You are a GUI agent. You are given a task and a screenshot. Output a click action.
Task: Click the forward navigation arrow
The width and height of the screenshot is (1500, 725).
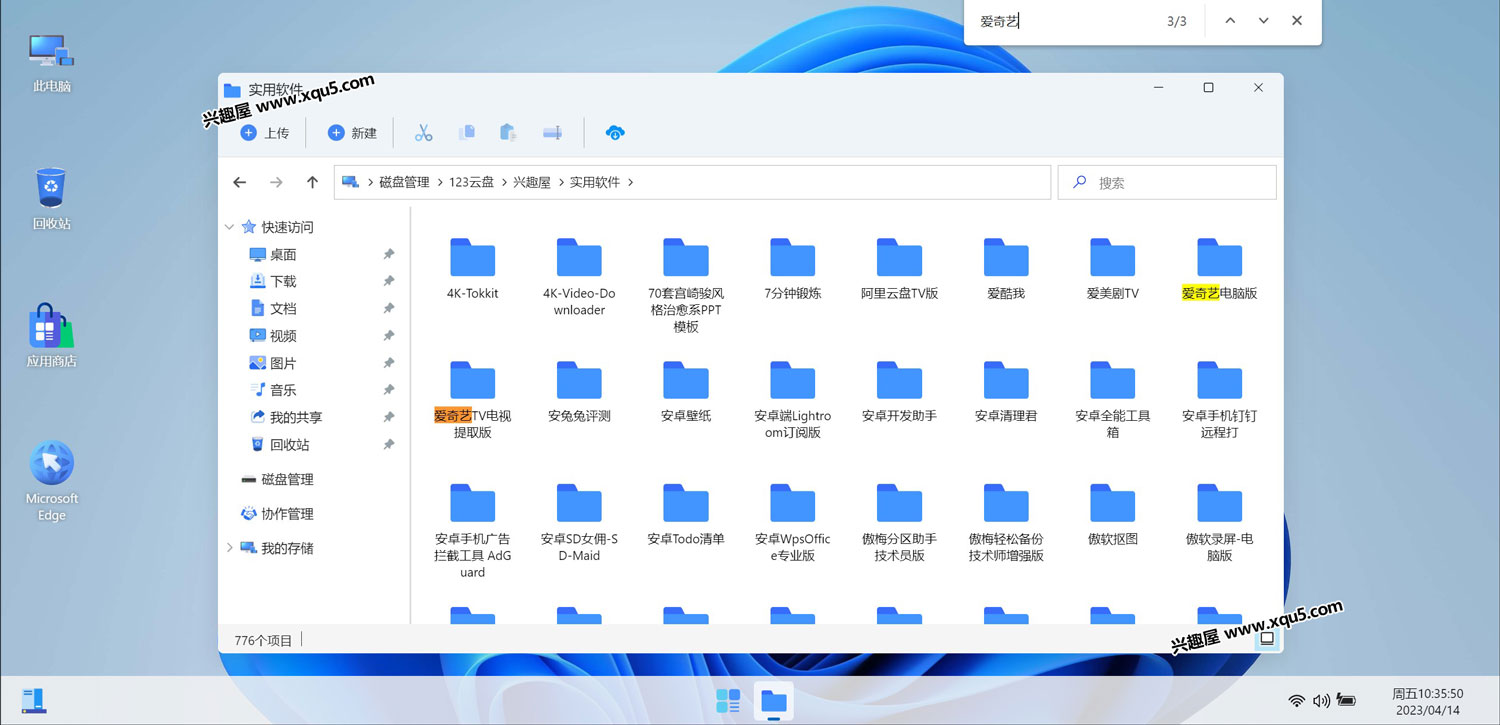tap(276, 182)
